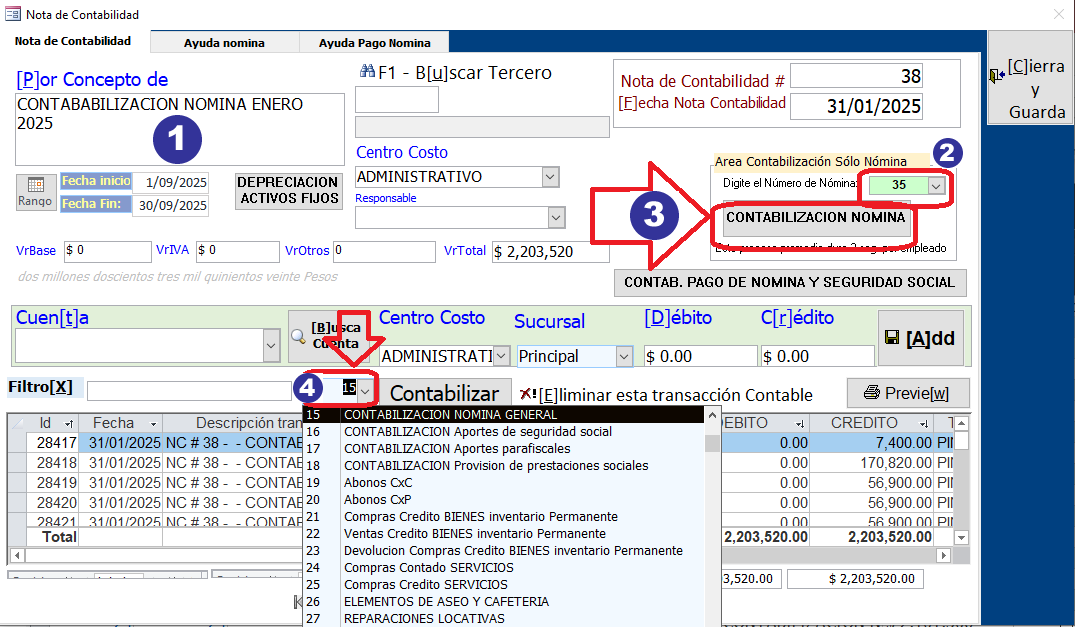Switch to the Ayuda nomina tab
This screenshot has width=1075, height=627.
(x=224, y=43)
